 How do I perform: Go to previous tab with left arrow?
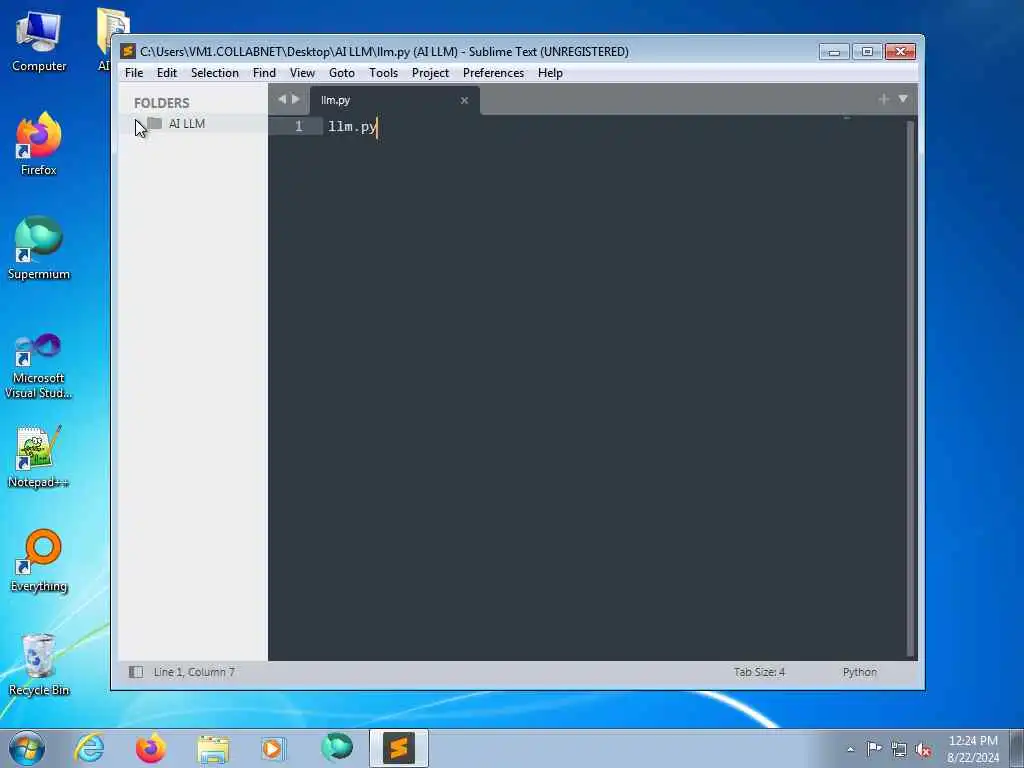[x=281, y=99]
